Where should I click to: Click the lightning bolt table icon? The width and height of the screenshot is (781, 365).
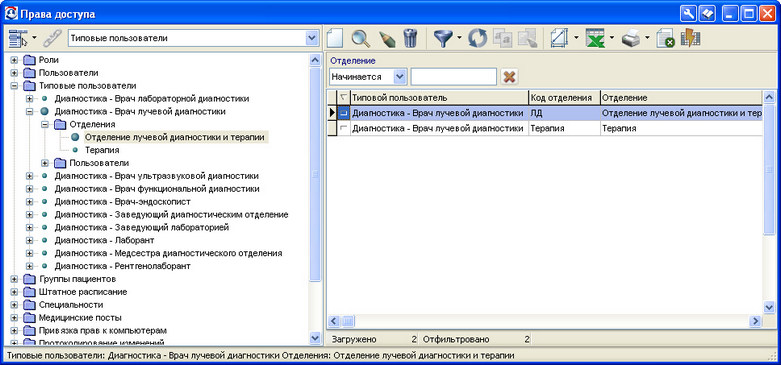point(690,38)
